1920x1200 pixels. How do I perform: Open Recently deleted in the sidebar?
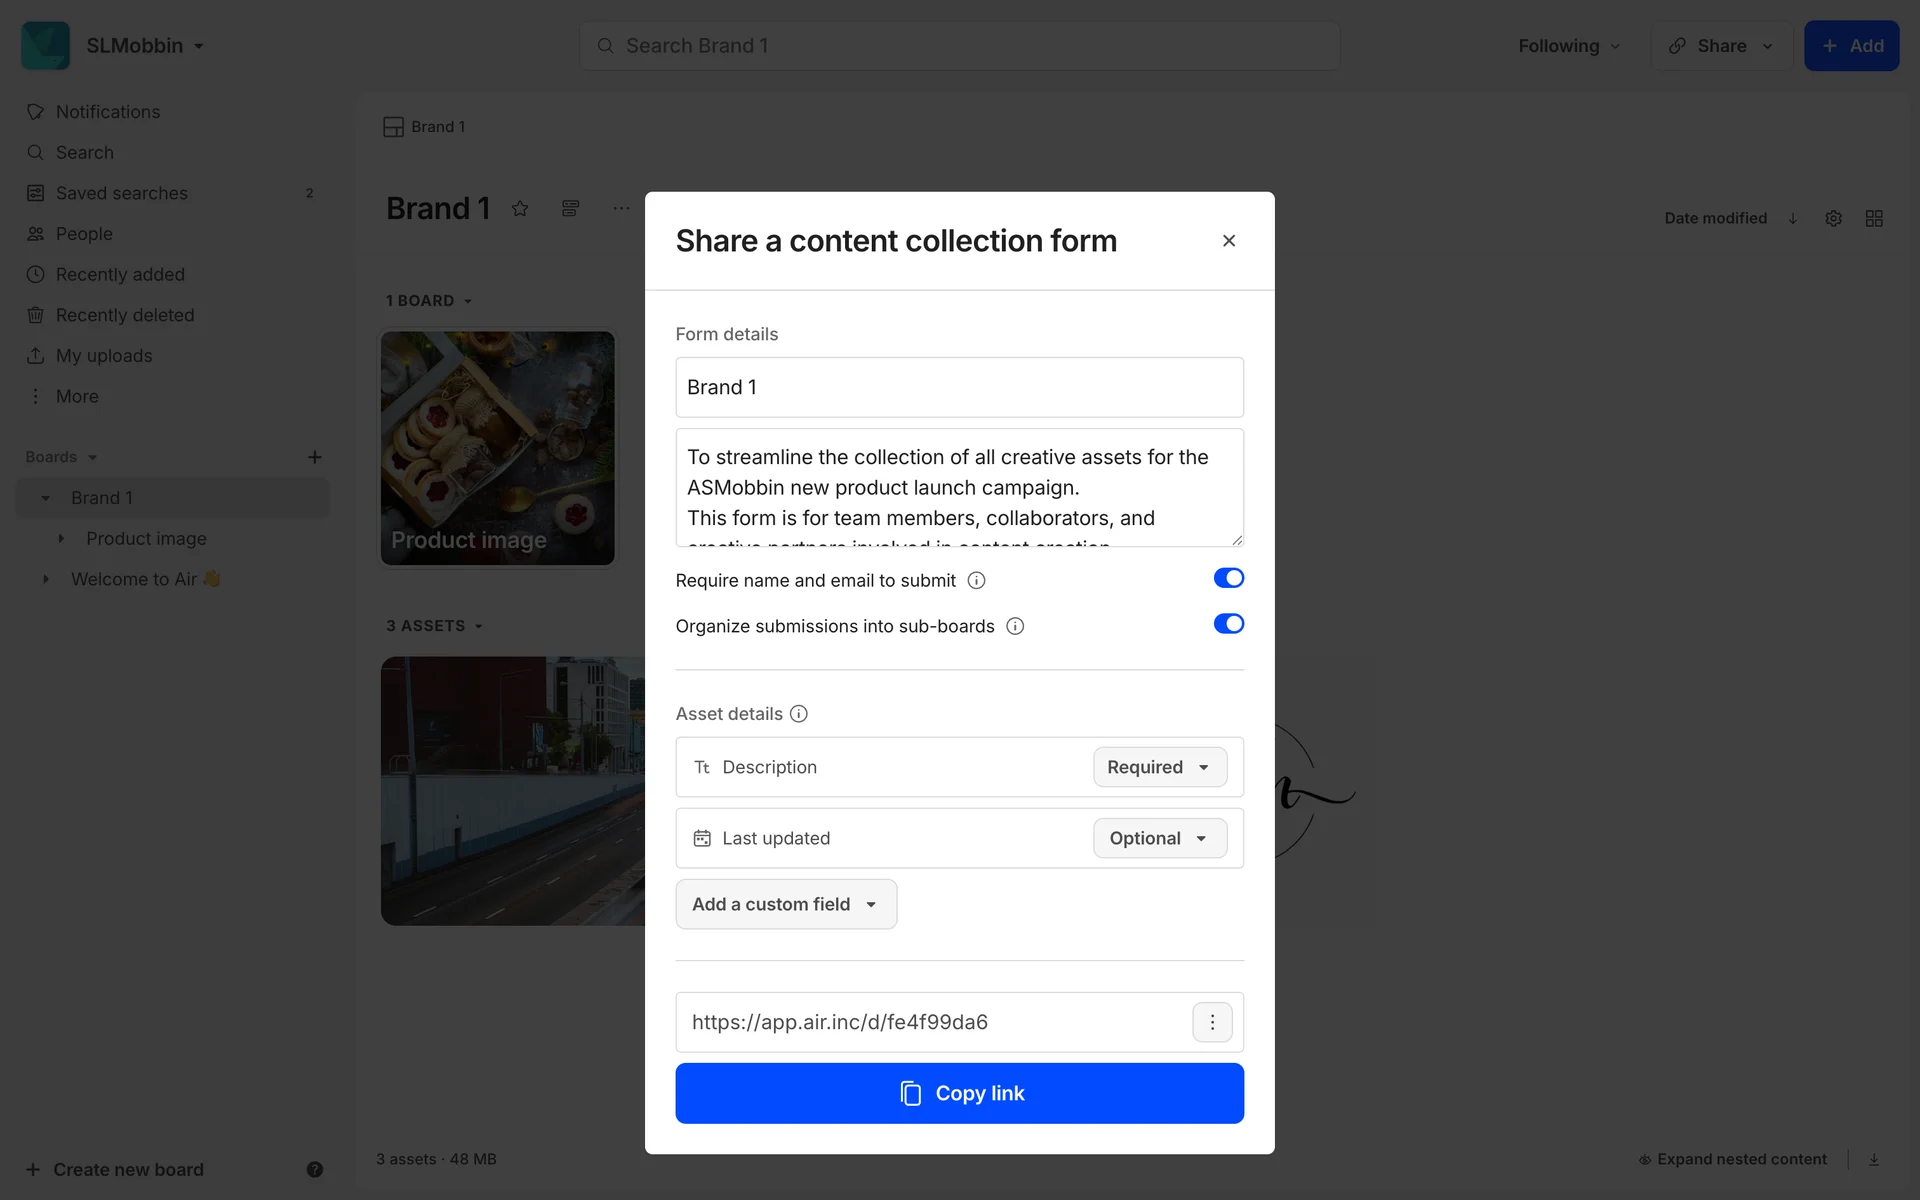[125, 315]
